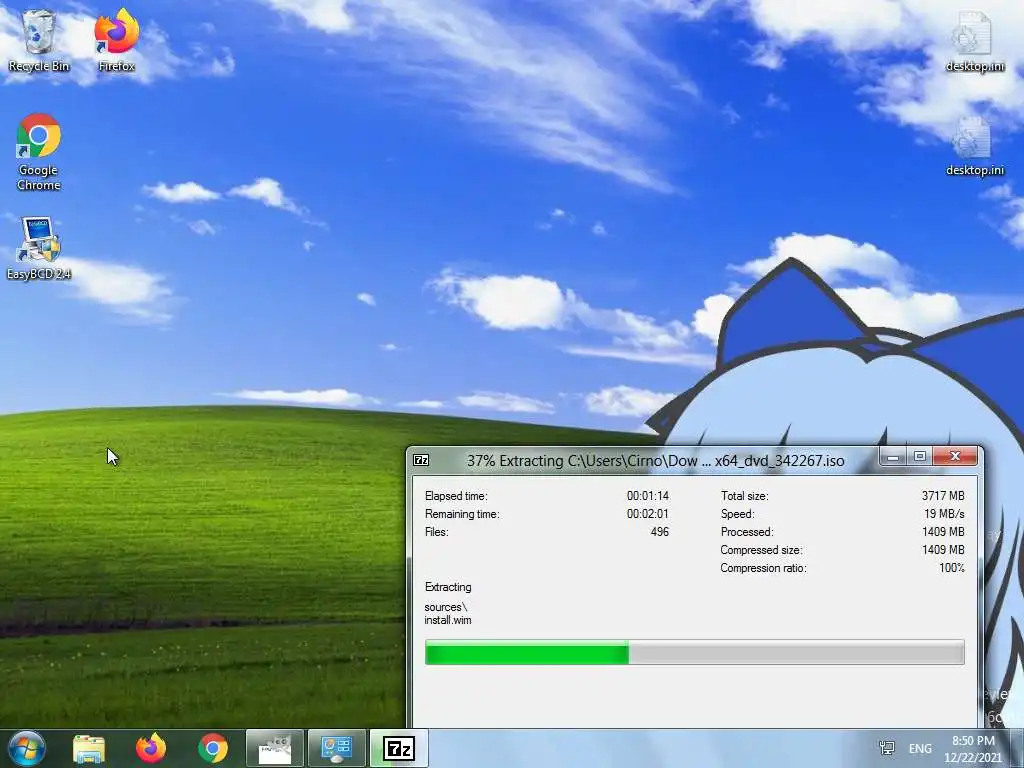Switch to the folder window taskbar button
Viewport: 1024px width, 768px height.
point(275,748)
